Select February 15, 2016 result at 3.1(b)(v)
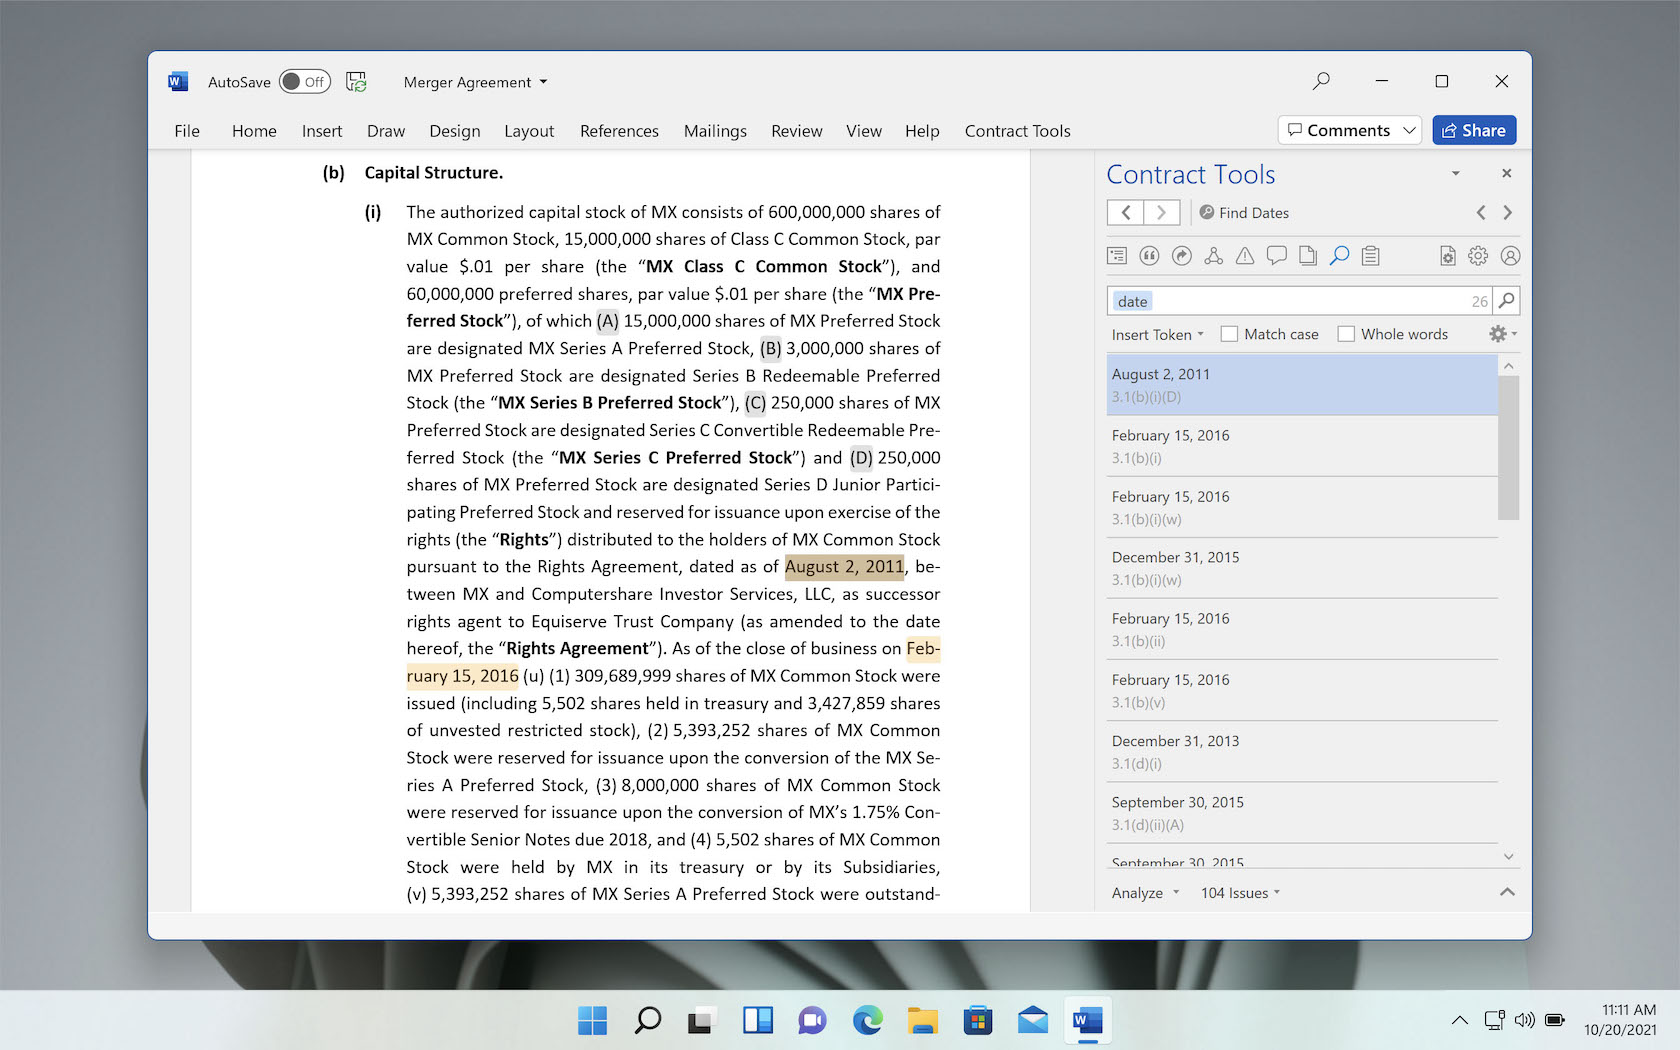The height and width of the screenshot is (1050, 1680). click(1302, 690)
